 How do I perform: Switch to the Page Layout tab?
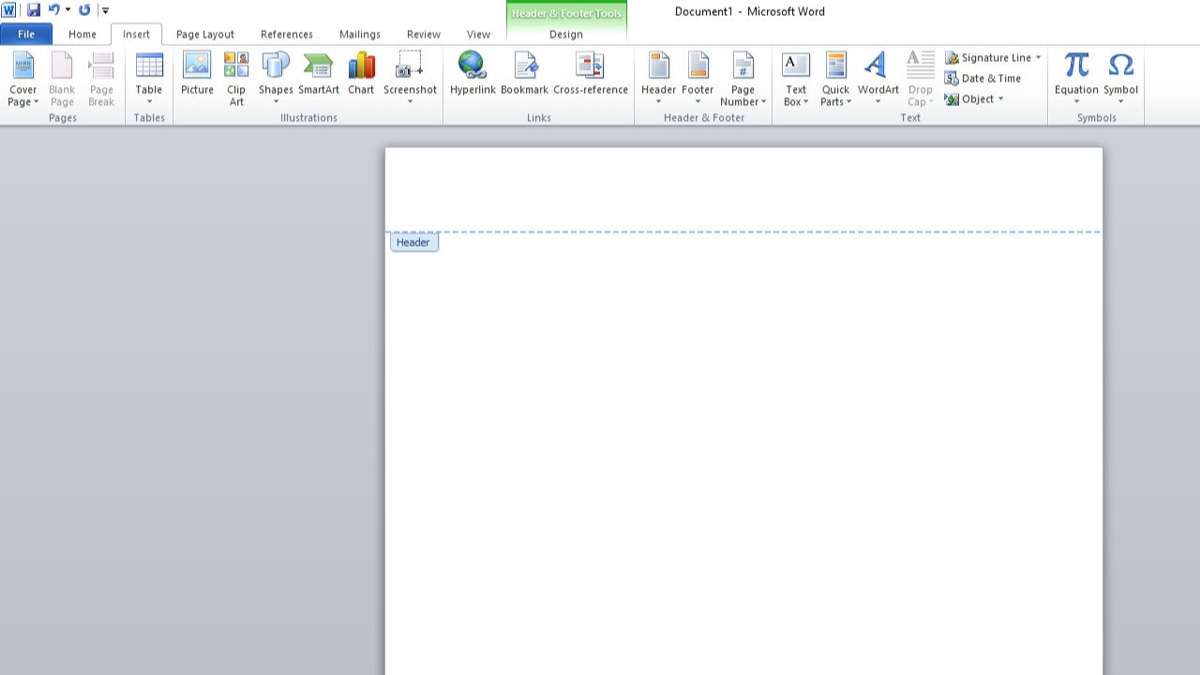point(204,33)
